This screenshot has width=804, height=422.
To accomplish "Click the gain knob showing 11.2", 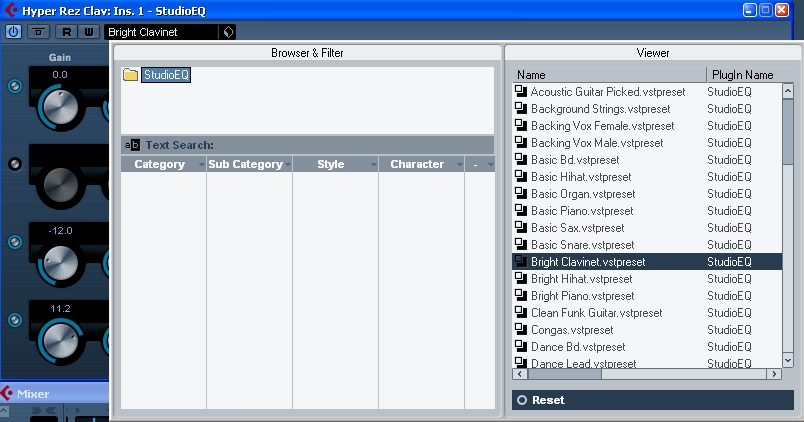I will click(x=61, y=341).
